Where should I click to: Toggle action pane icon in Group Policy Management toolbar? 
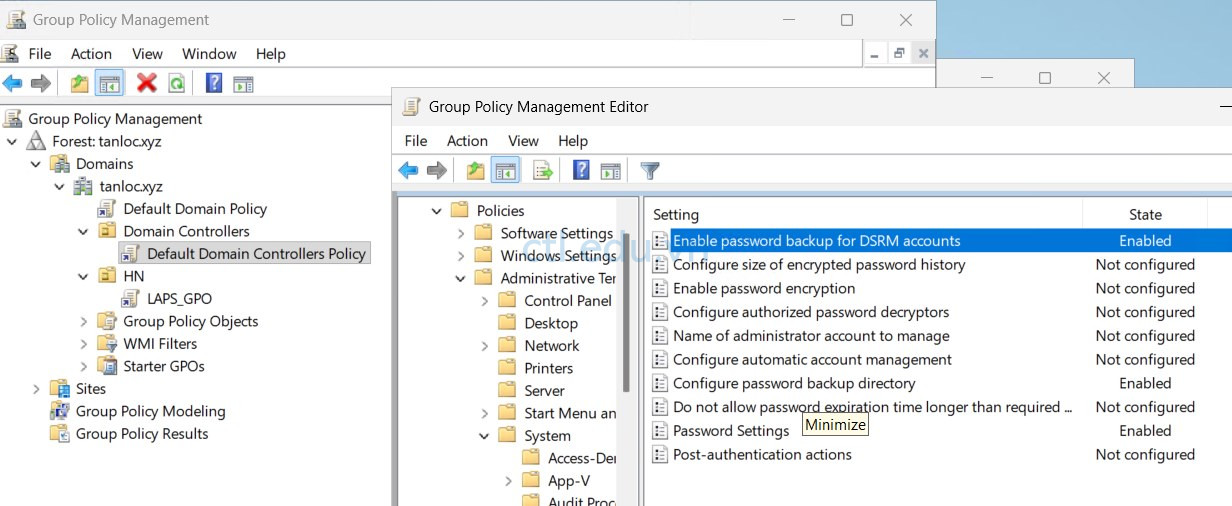coord(243,84)
